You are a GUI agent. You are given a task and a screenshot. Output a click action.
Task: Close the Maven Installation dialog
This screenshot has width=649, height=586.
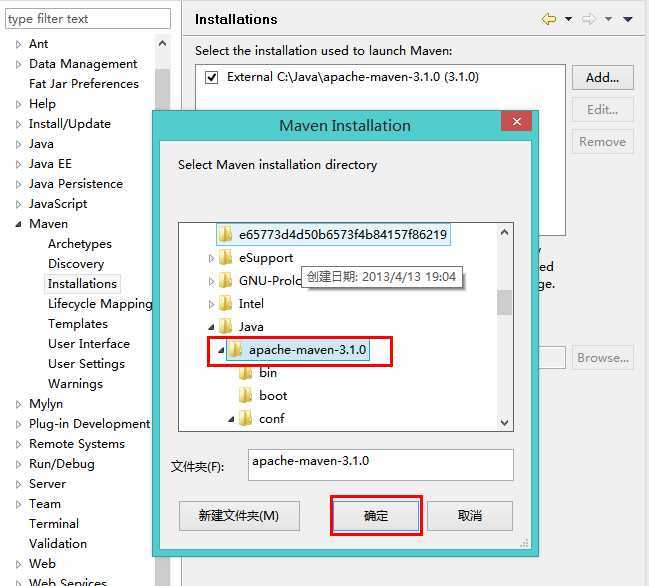(x=516, y=121)
